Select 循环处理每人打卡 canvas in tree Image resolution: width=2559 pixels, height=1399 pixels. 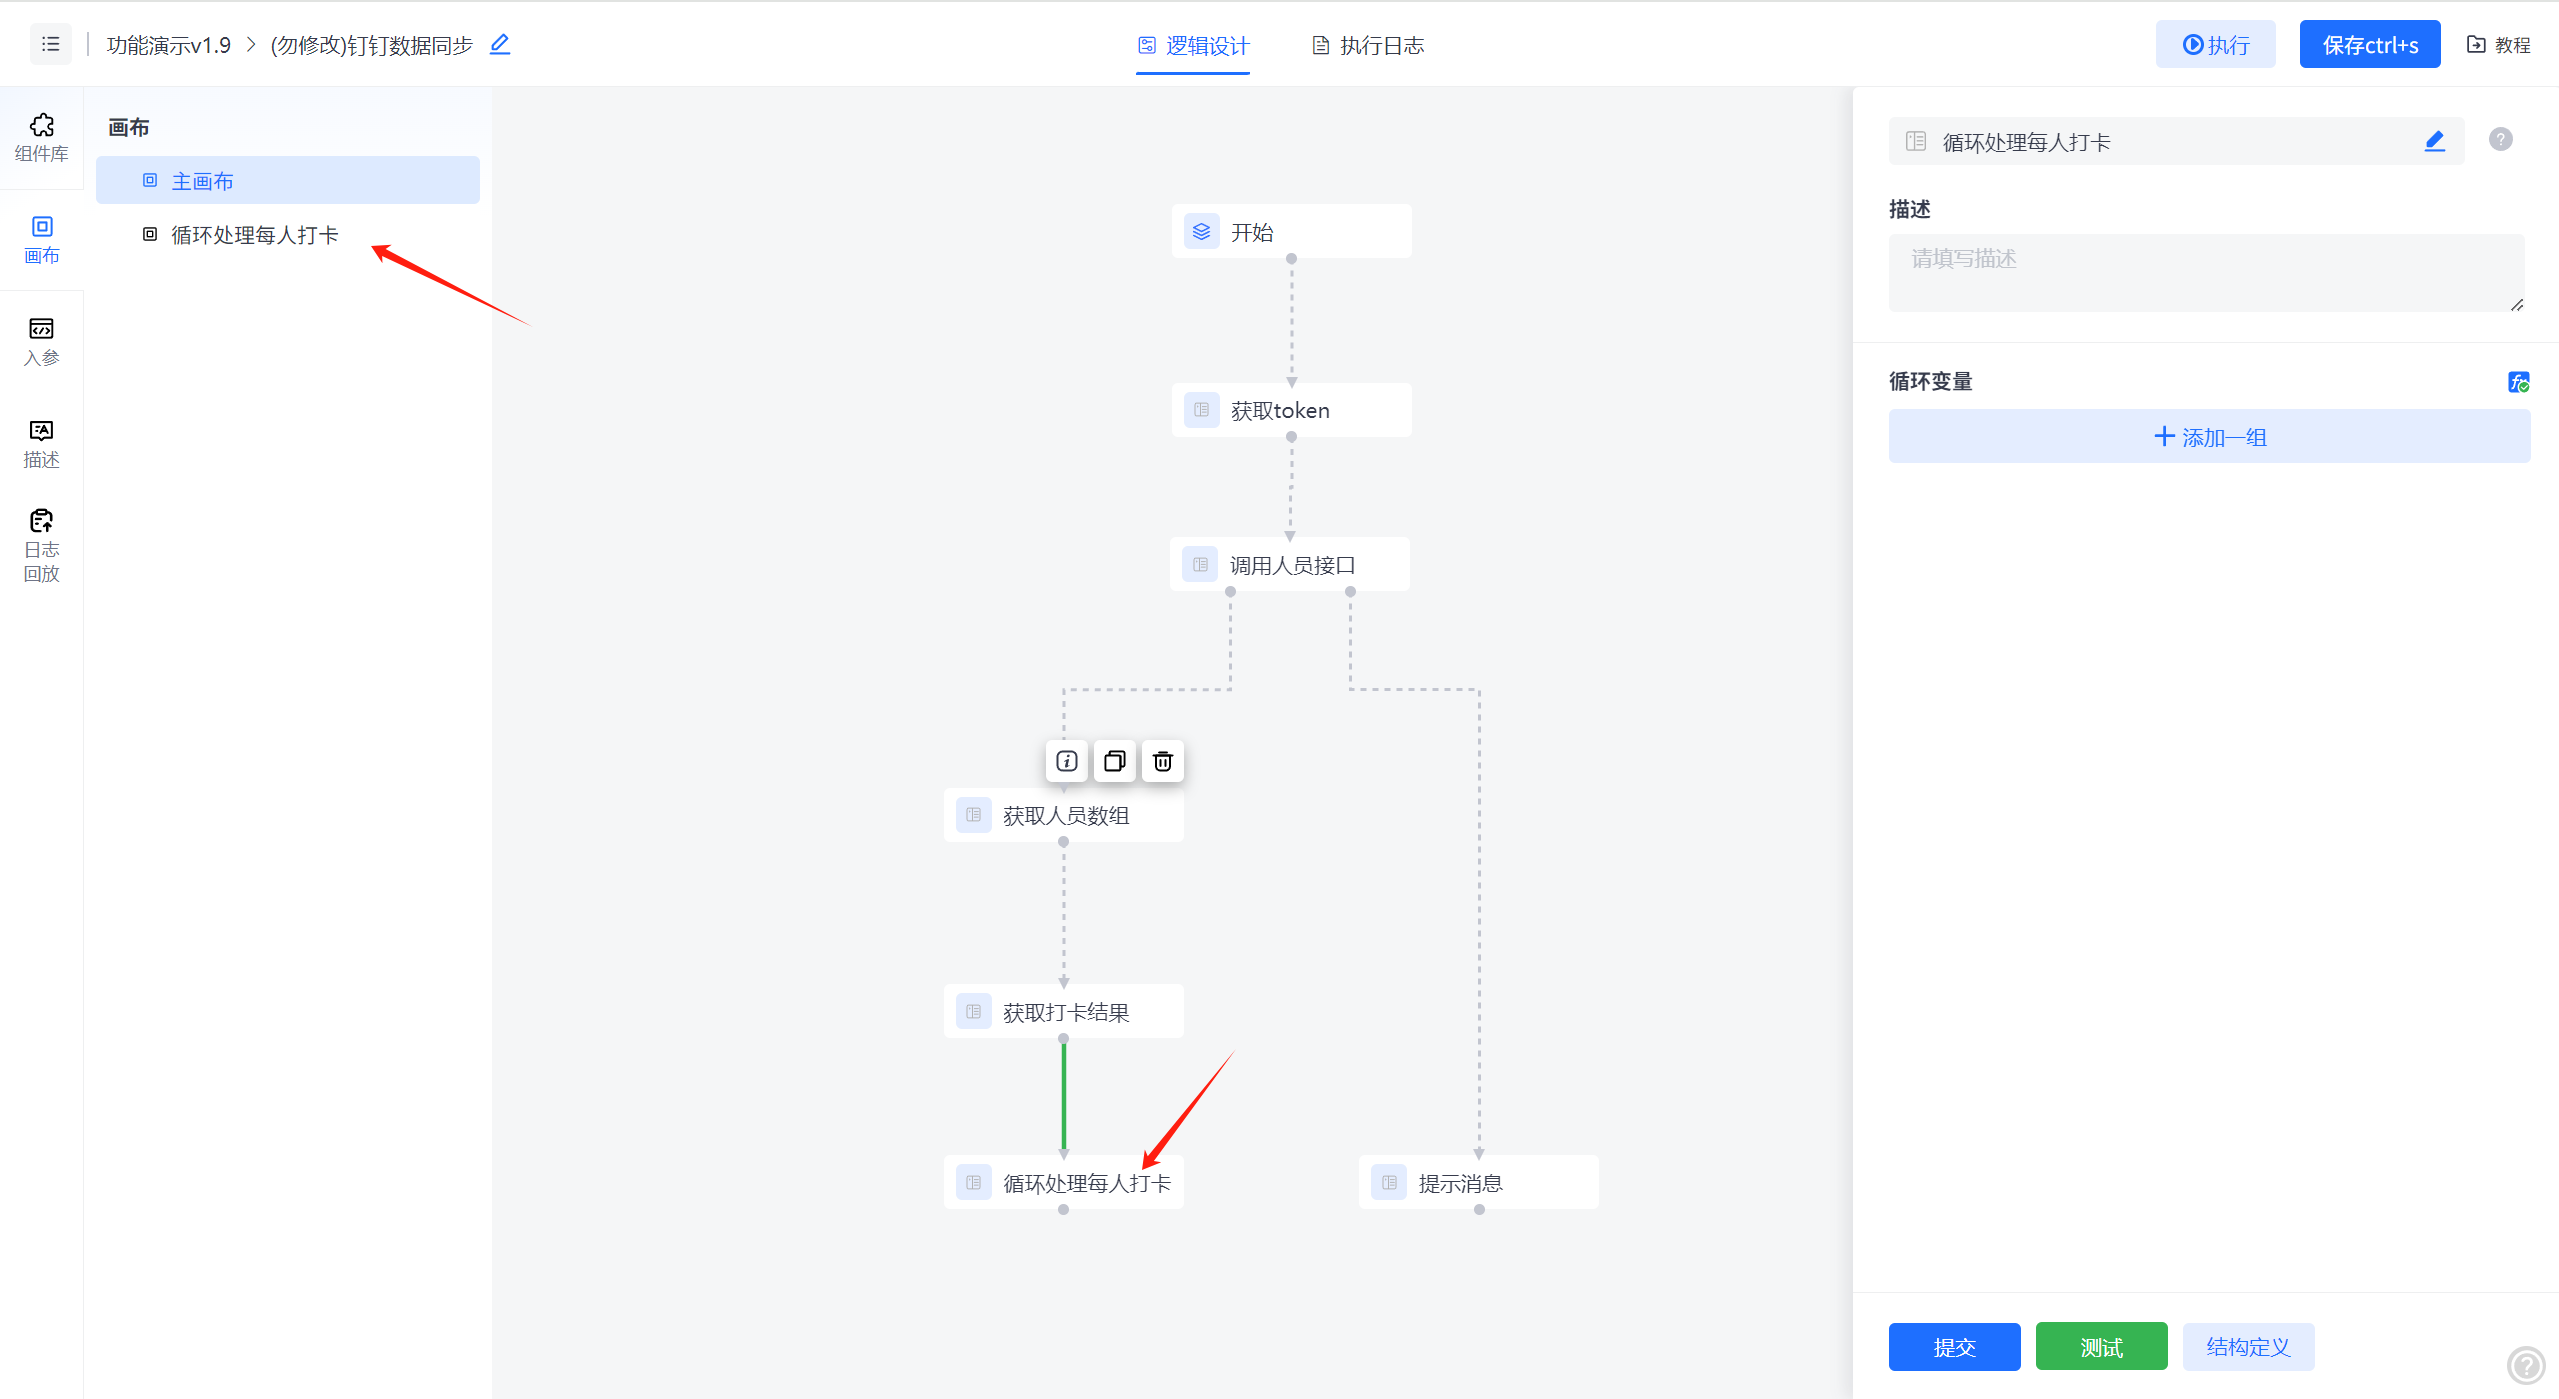pos(254,235)
